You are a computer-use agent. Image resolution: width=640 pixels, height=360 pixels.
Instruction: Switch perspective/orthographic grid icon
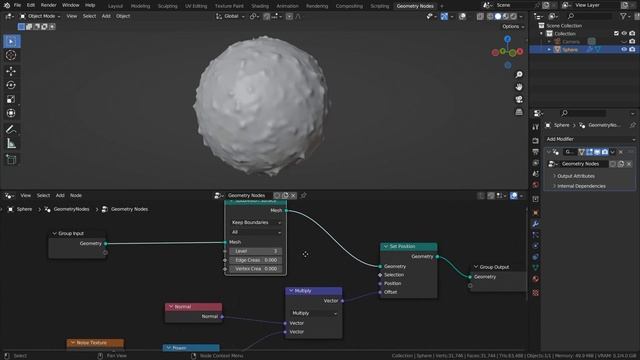[x=519, y=112]
